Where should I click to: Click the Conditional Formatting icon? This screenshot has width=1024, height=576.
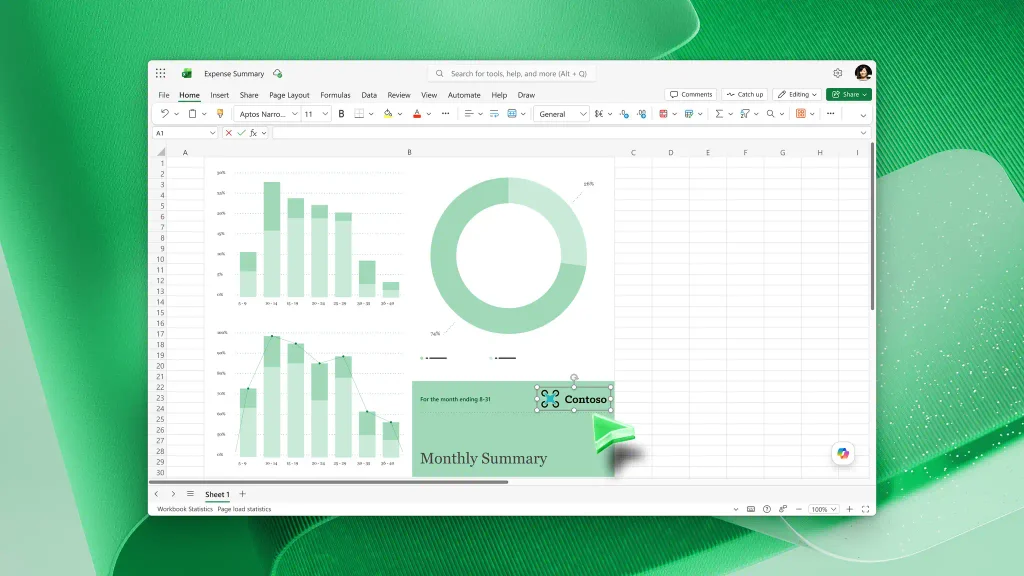click(663, 114)
